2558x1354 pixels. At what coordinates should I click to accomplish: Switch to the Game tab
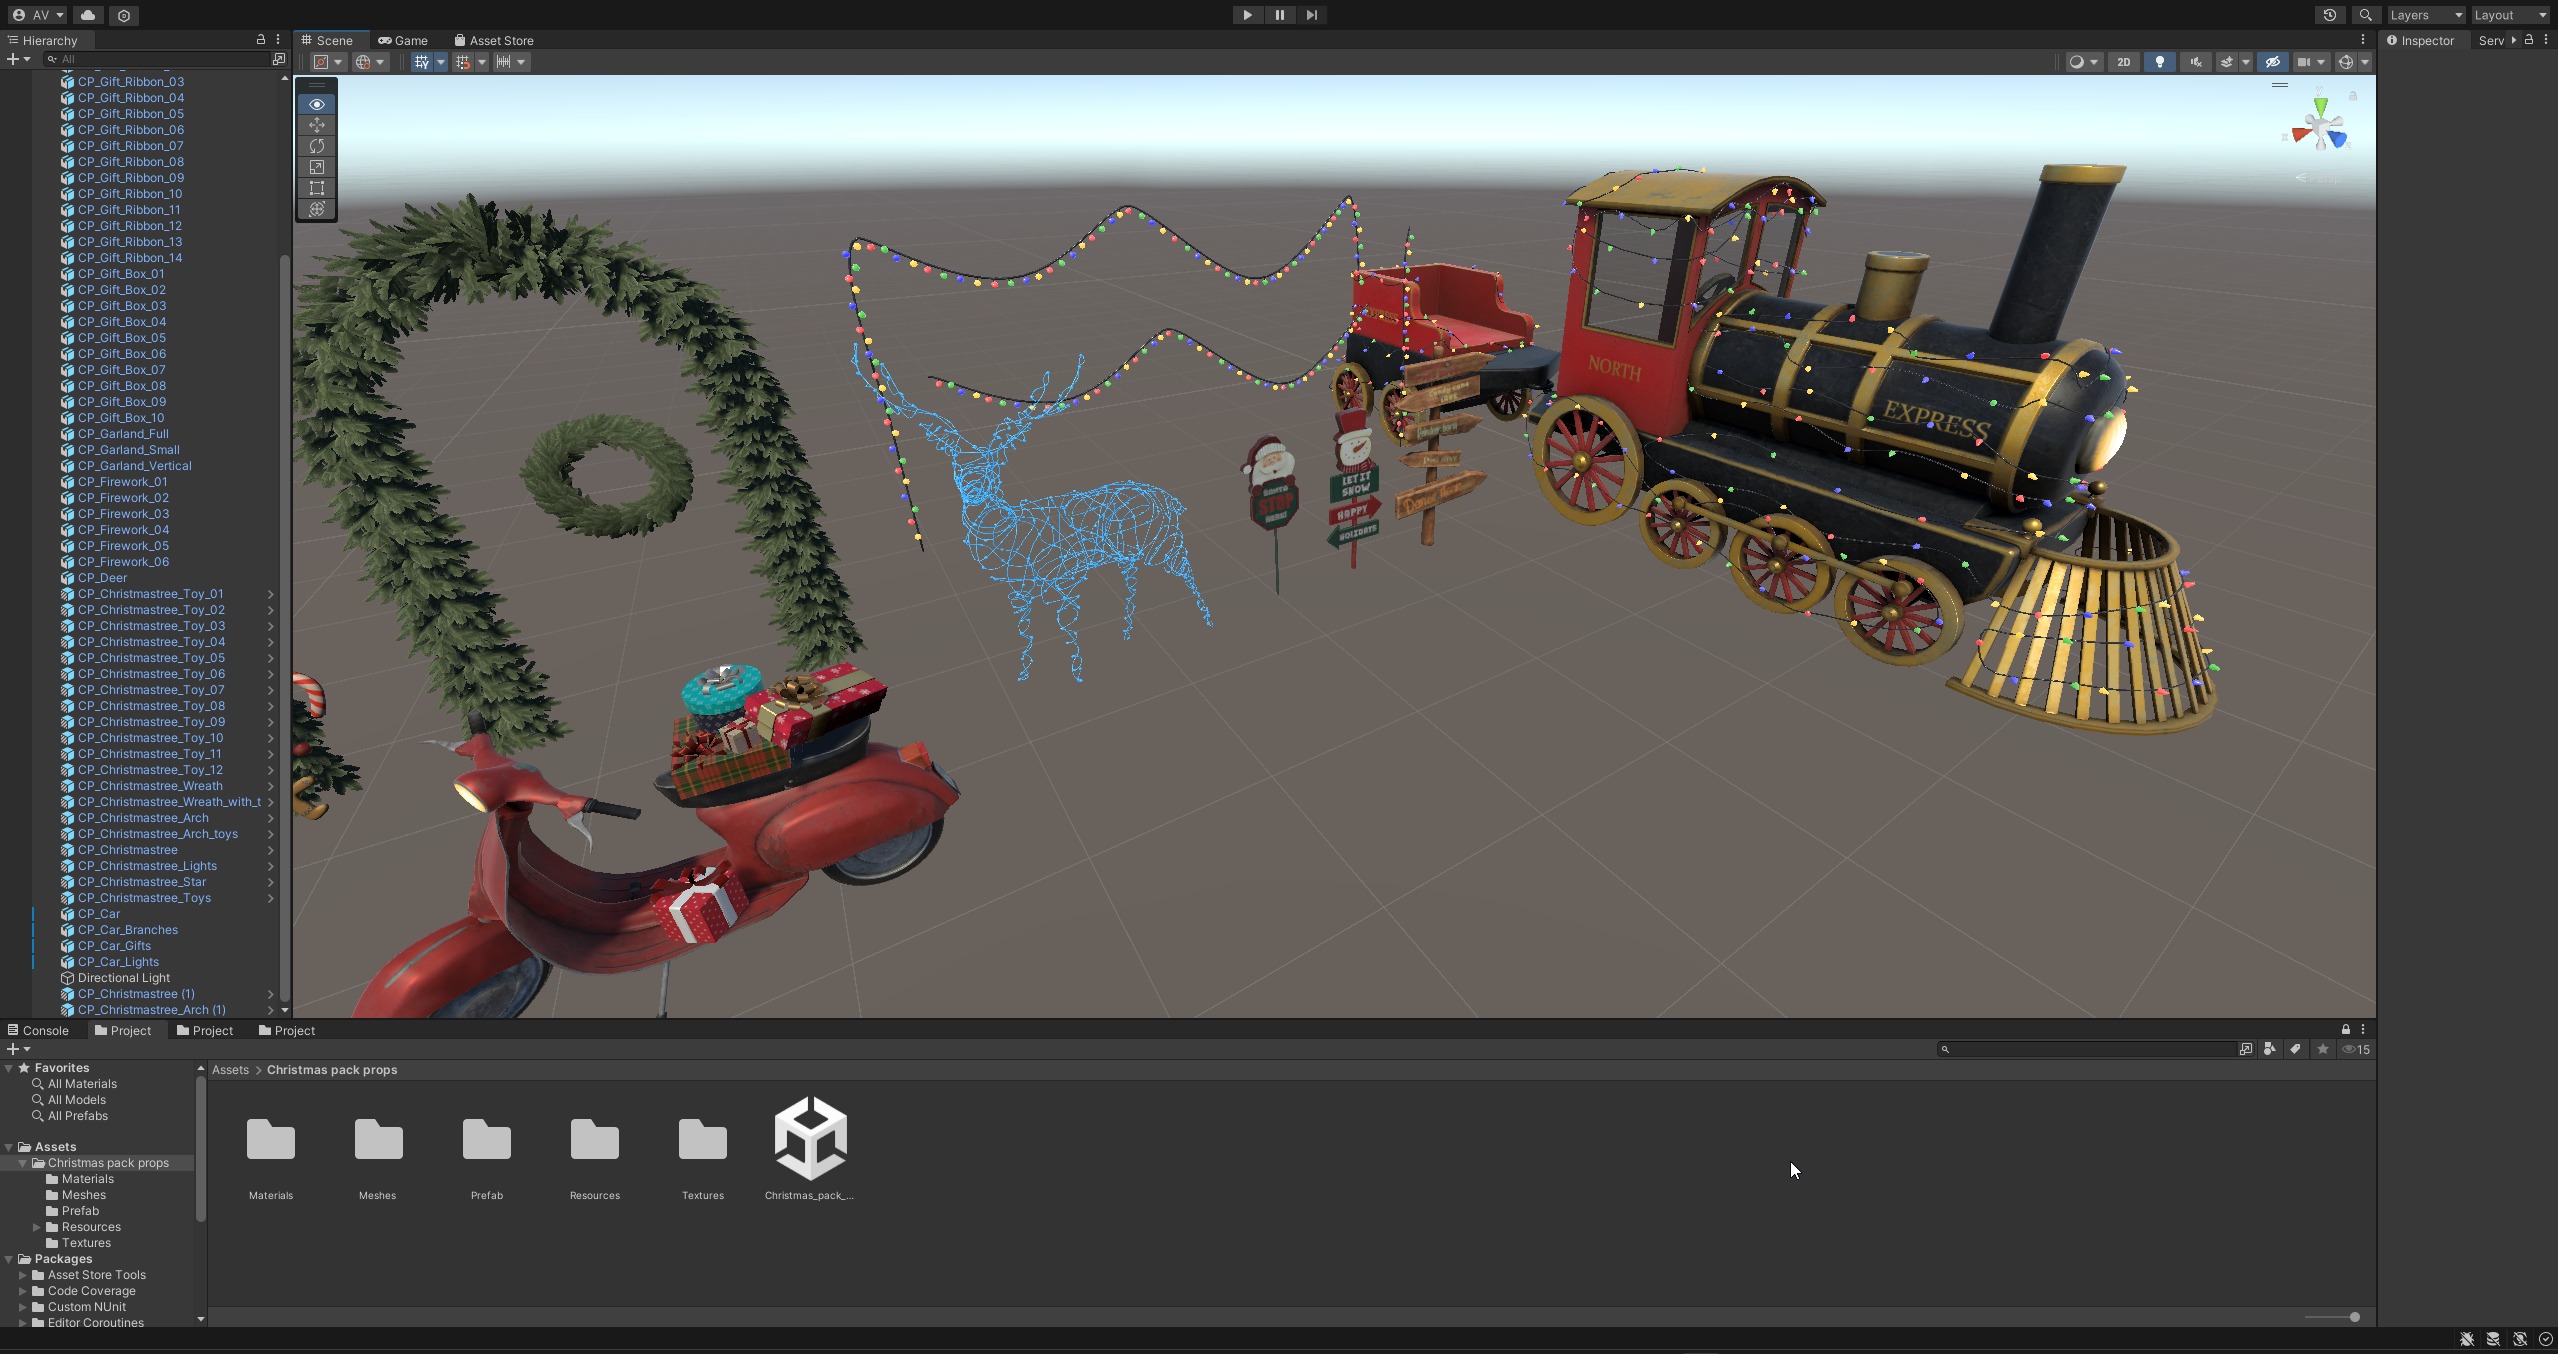[403, 40]
